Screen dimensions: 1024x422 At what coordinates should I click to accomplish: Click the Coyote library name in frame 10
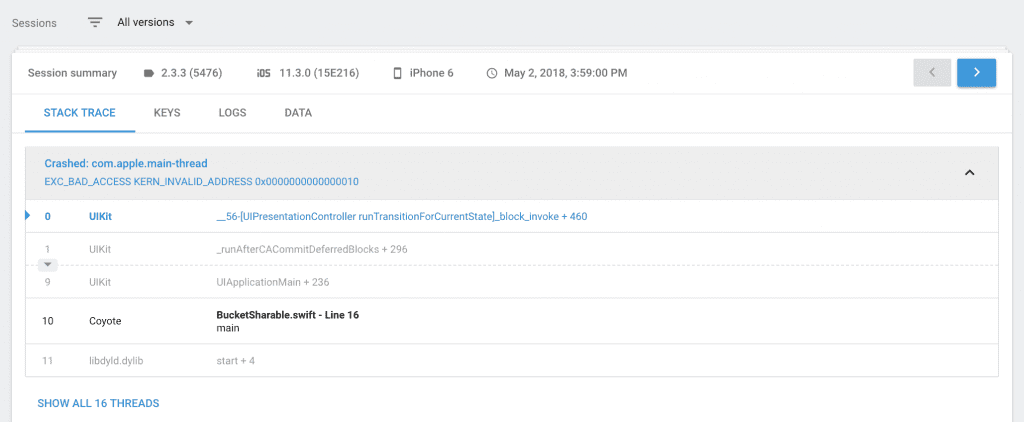pyautogui.click(x=105, y=321)
